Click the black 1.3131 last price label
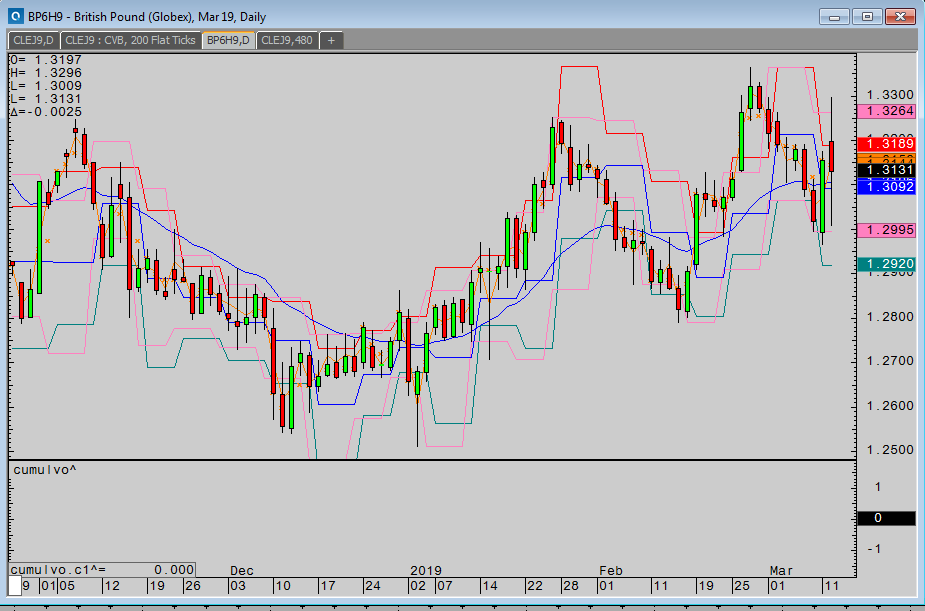925x611 pixels. click(886, 170)
